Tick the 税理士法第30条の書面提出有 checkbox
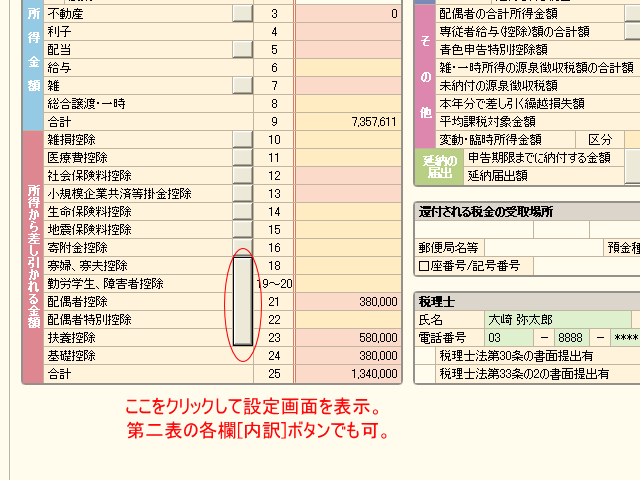 (x=425, y=356)
